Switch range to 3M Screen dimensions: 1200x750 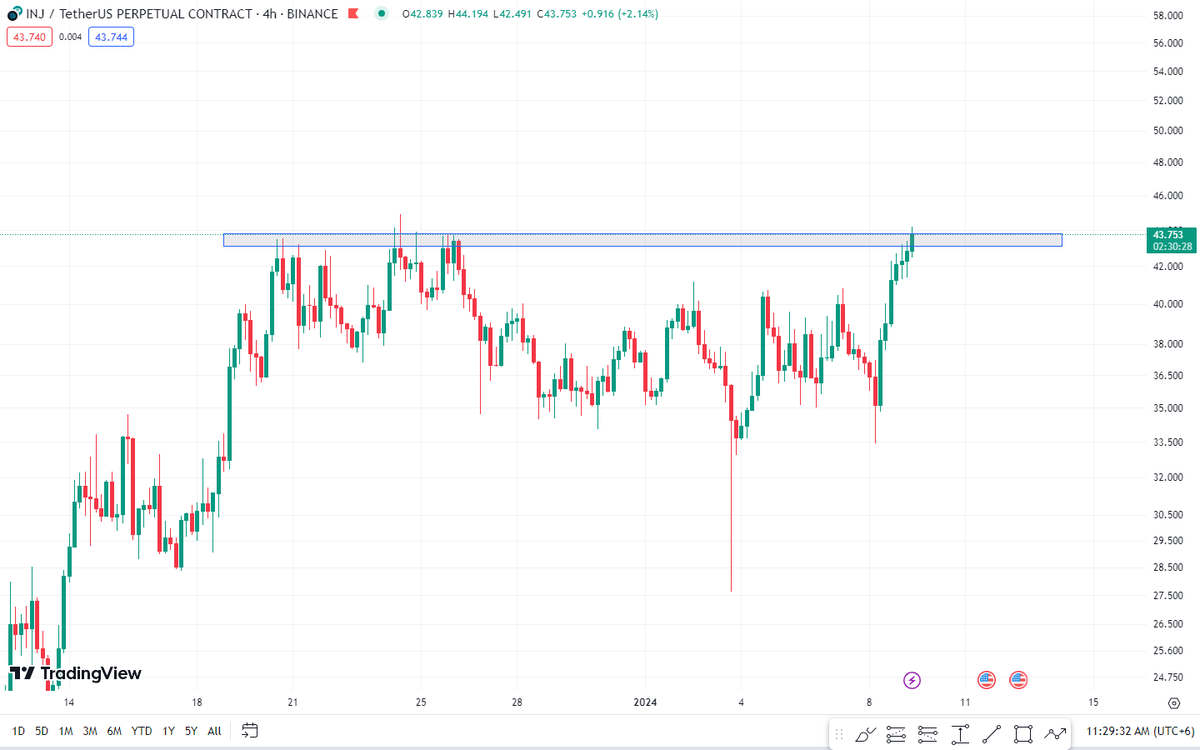click(90, 731)
